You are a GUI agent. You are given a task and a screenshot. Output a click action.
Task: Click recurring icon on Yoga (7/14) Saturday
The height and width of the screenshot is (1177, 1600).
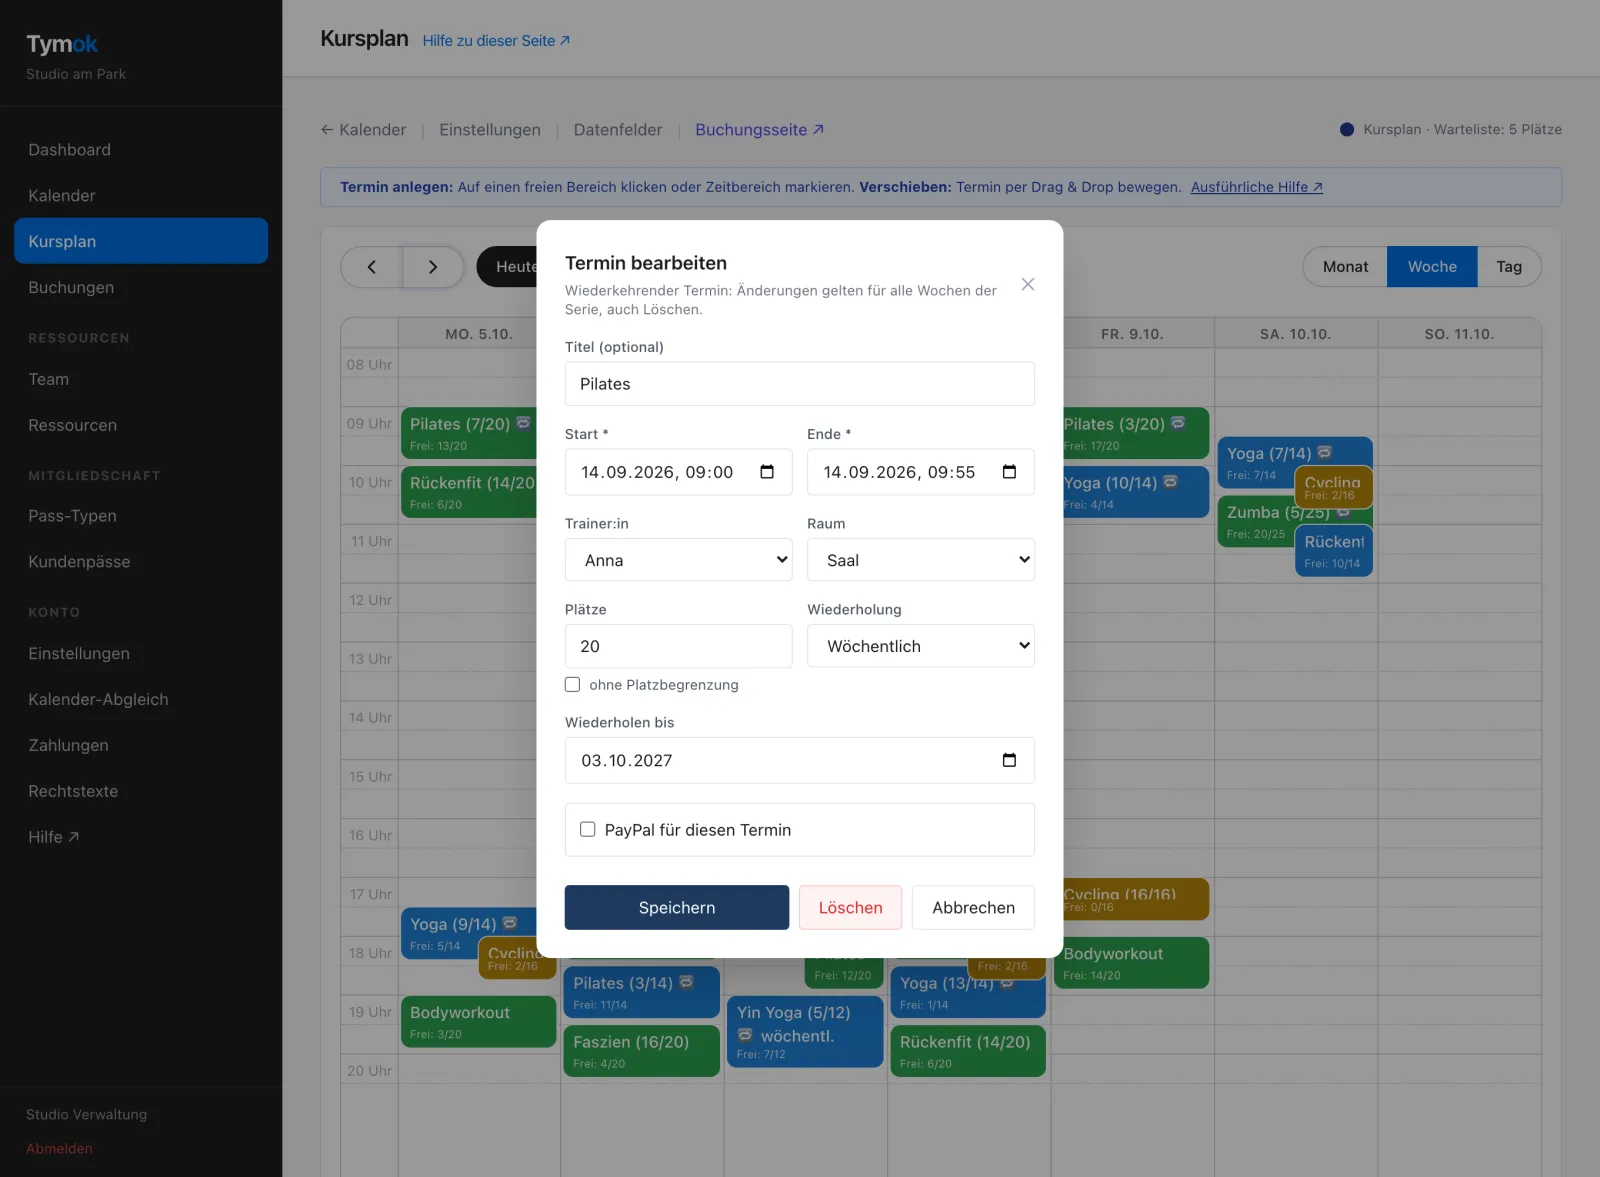(x=1324, y=452)
